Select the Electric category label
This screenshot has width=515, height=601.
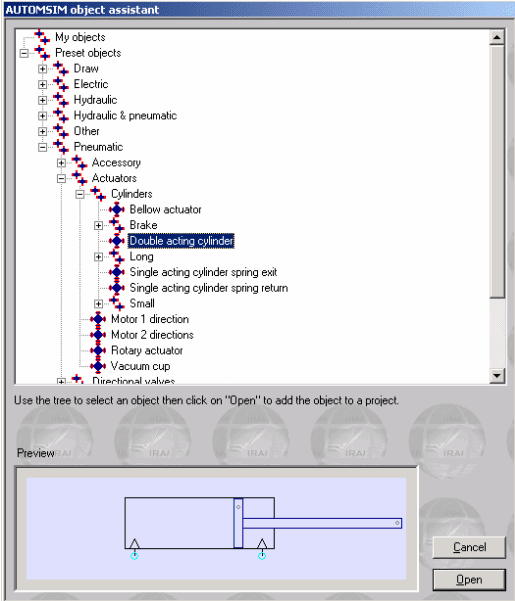click(91, 84)
